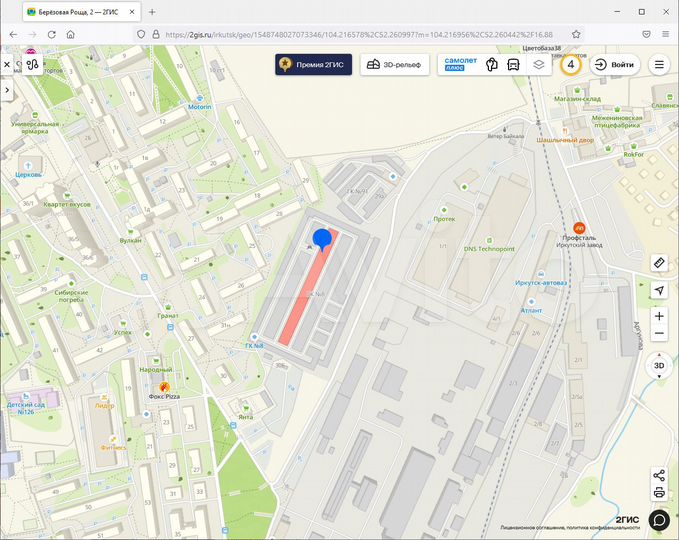Screen dimensions: 679x540
Task: Open the route builder icon
Action: point(32,65)
